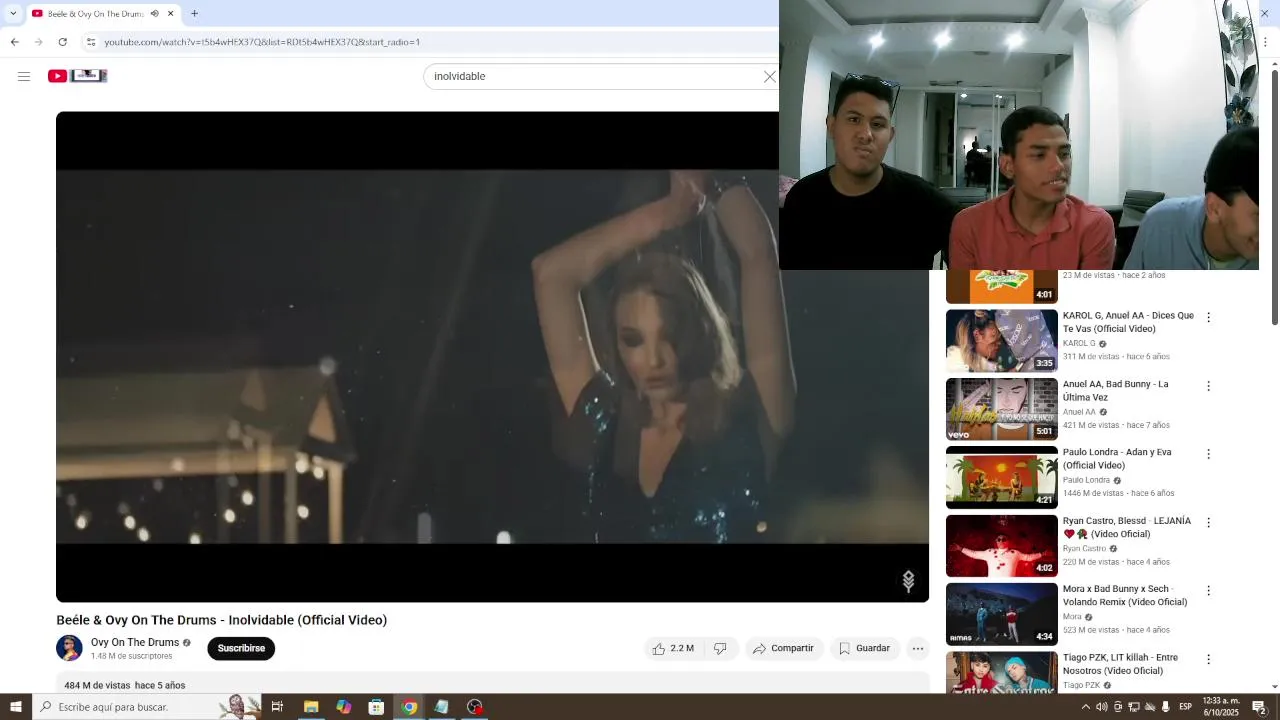Viewport: 1280px width, 720px height.
Task: Open options menu for 'Adan y Eva'
Action: coord(1208,454)
